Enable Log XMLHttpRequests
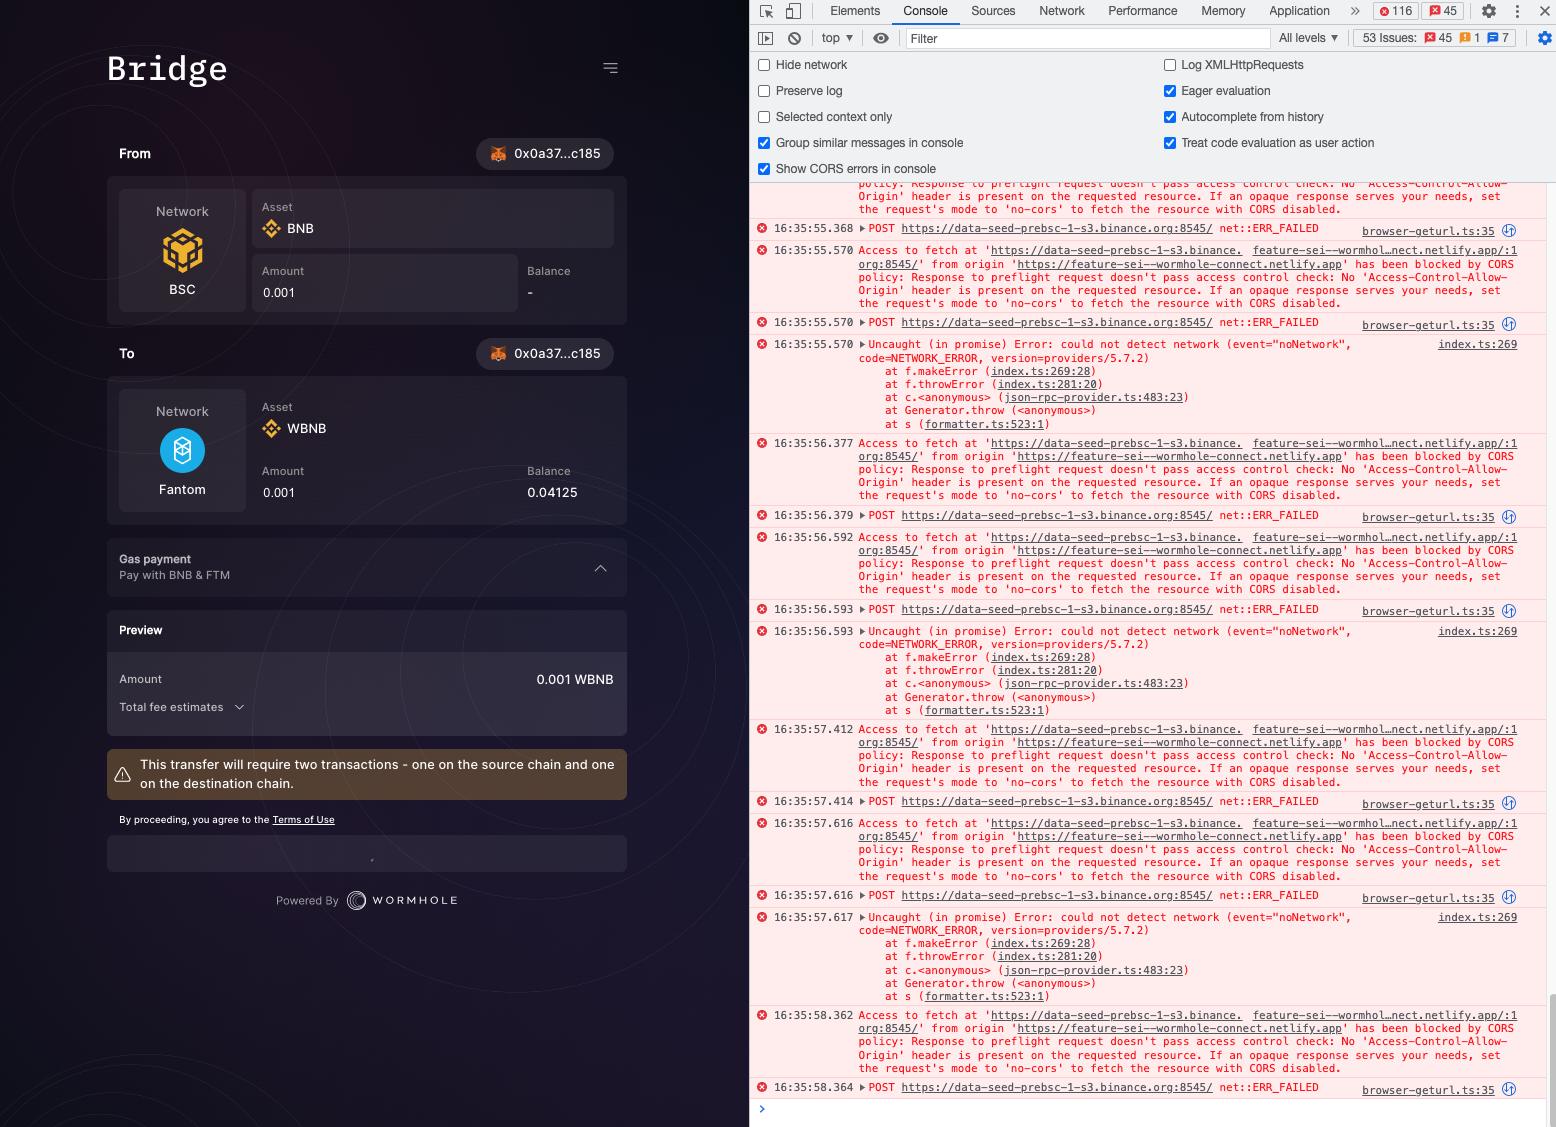Viewport: 1556px width, 1127px height. point(1170,64)
